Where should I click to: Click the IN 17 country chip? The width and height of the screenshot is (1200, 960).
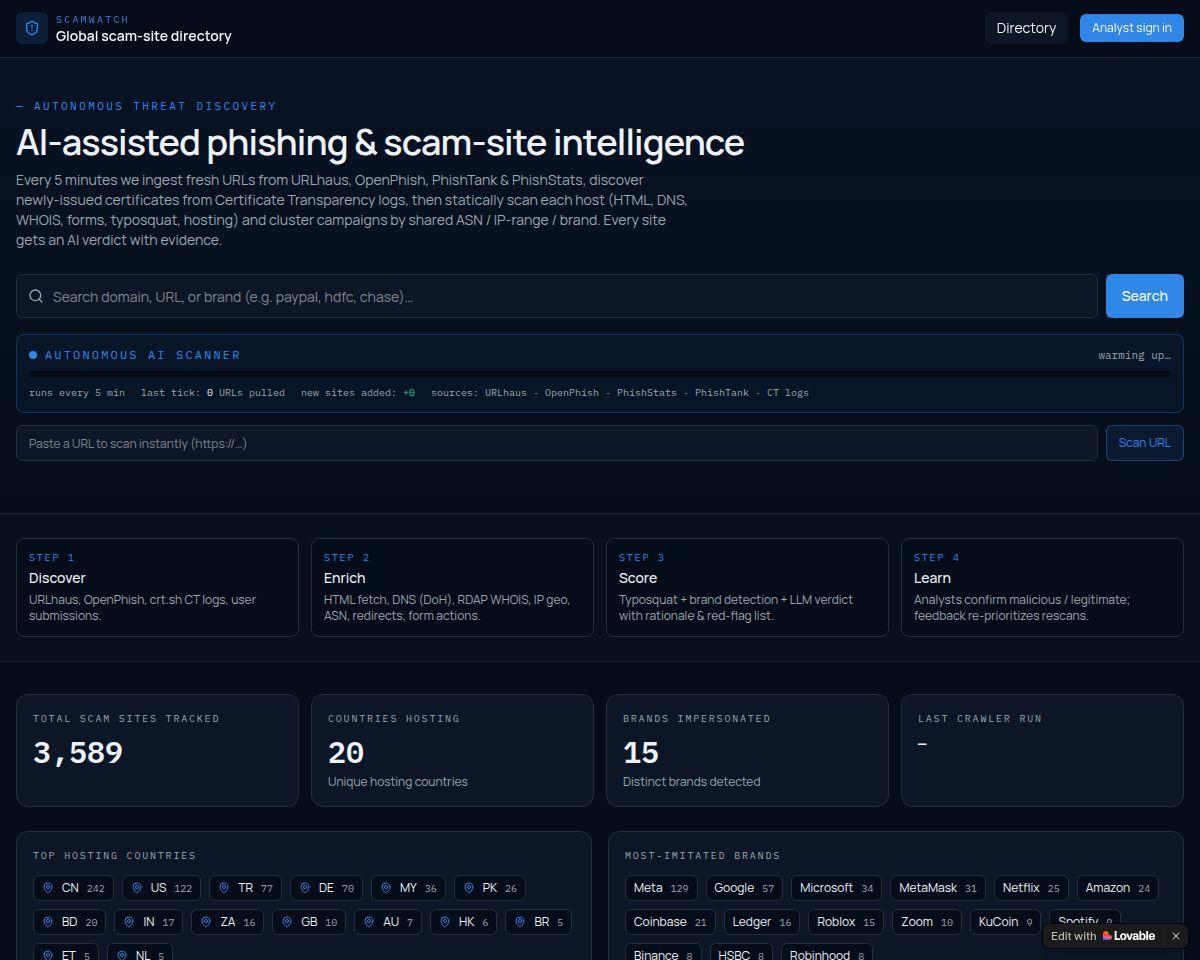pos(148,922)
